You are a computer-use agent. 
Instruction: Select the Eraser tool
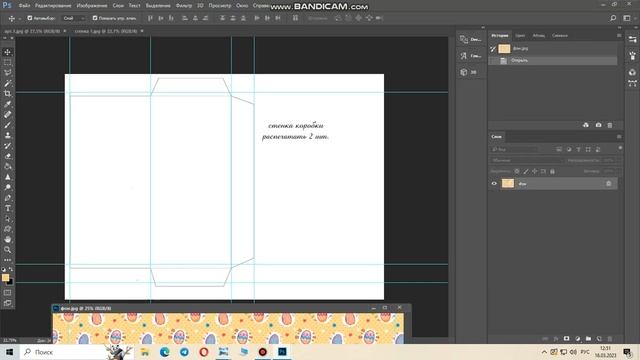[x=7, y=156]
